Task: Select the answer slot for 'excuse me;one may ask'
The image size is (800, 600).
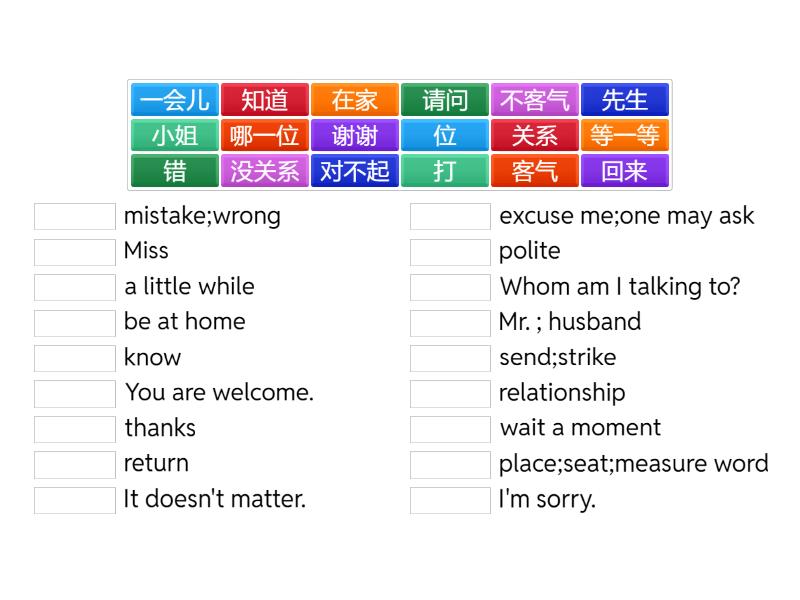Action: (450, 216)
